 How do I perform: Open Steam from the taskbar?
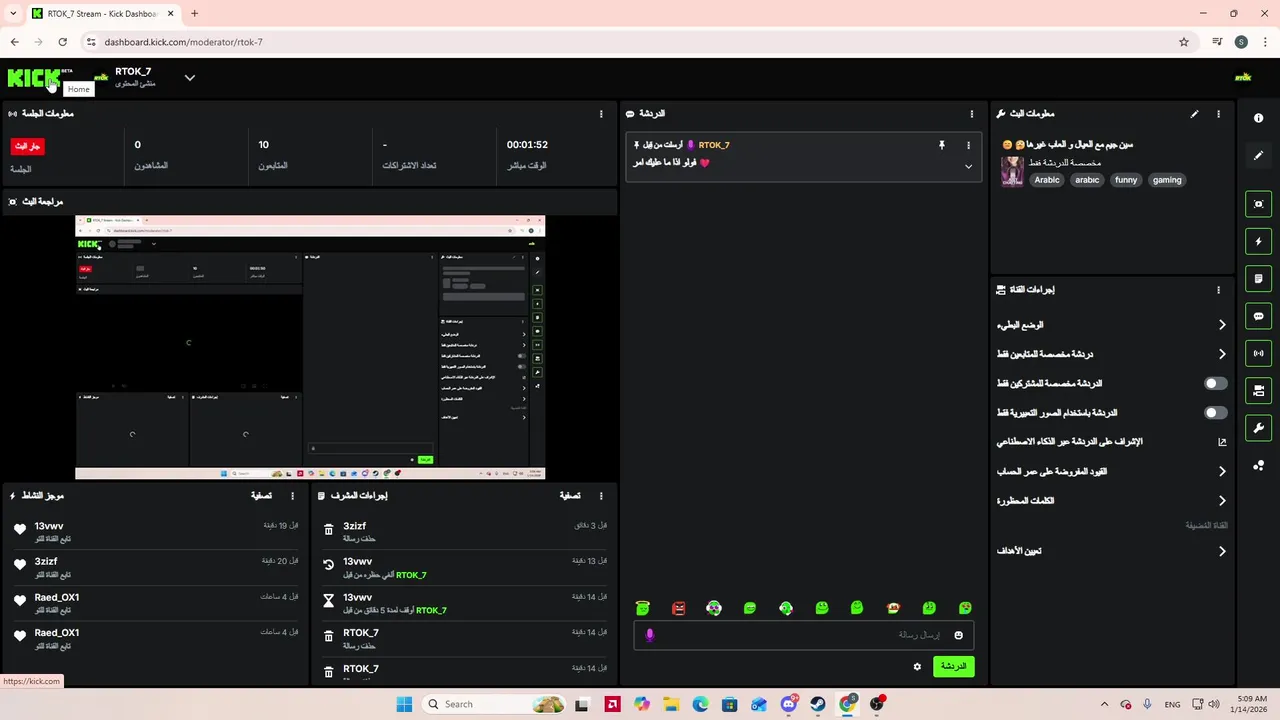817,704
